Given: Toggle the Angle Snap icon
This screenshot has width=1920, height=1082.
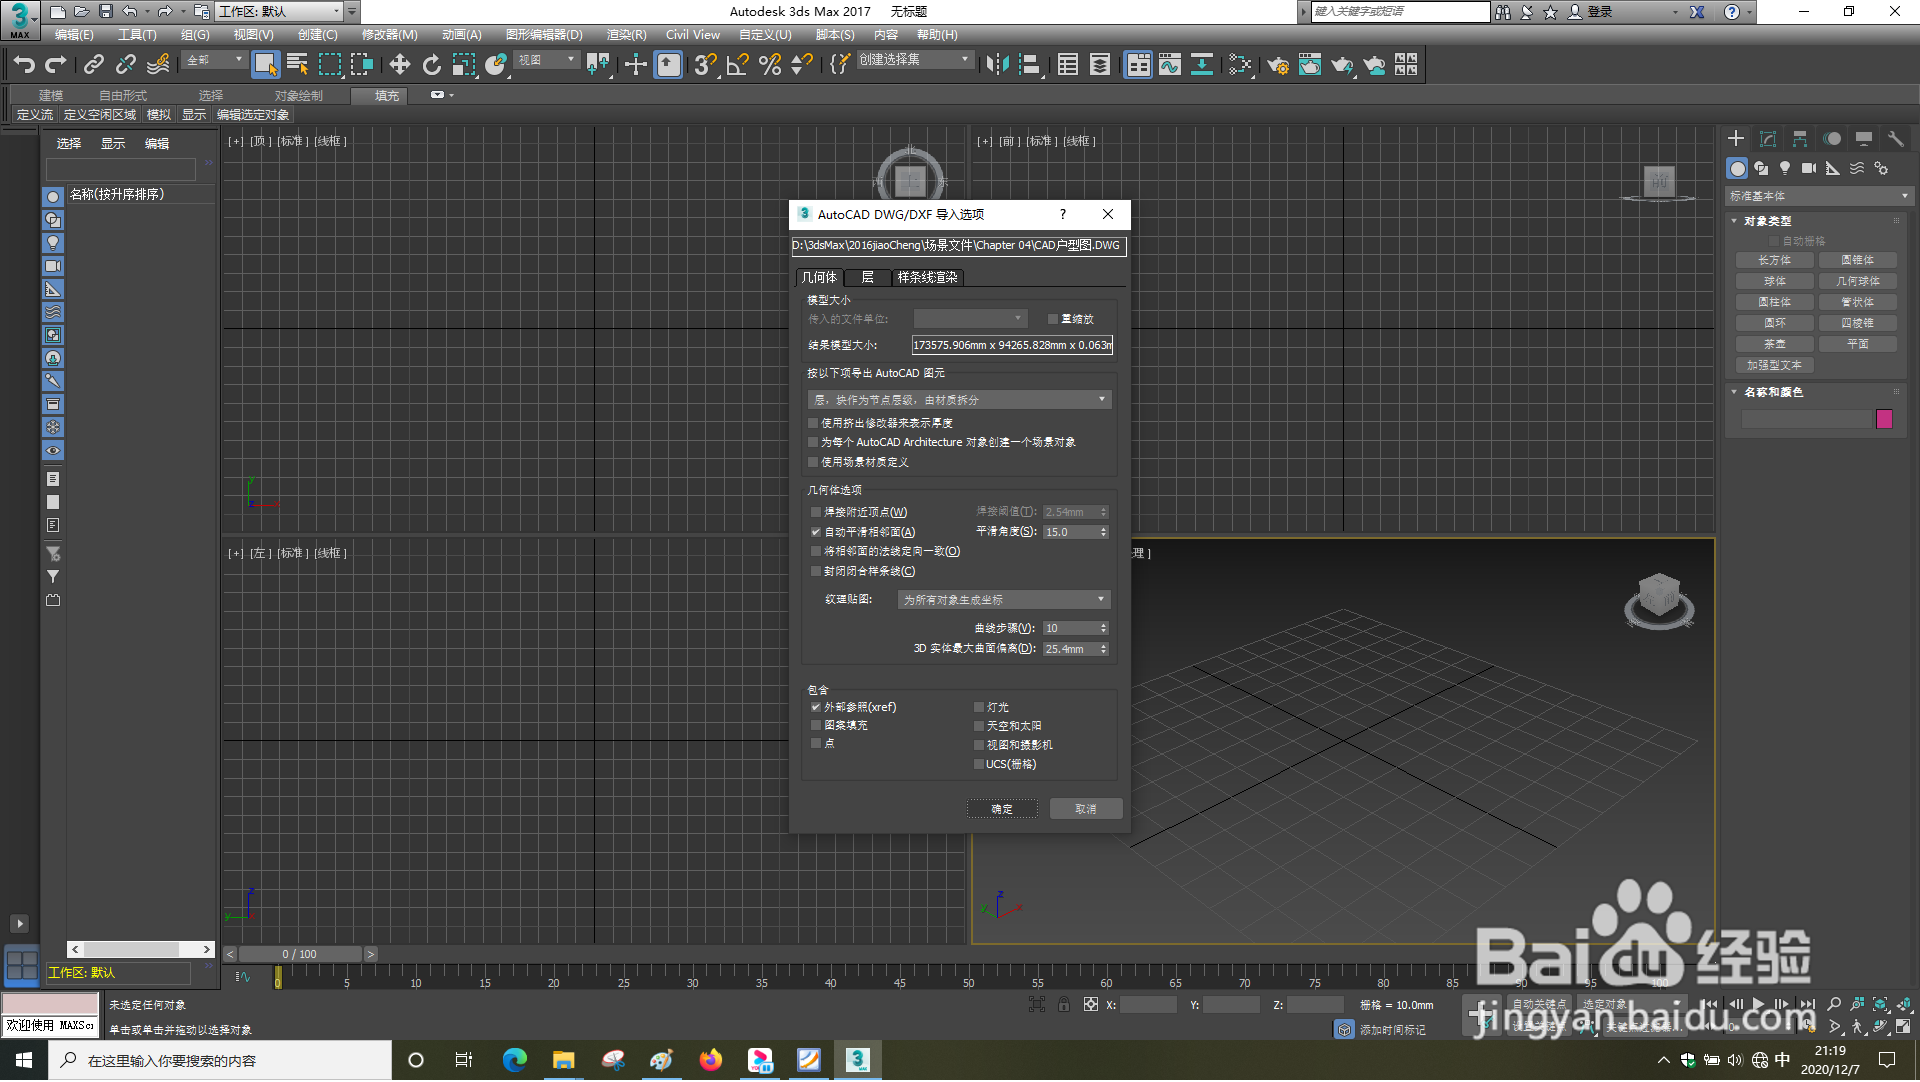Looking at the screenshot, I should click(x=738, y=65).
